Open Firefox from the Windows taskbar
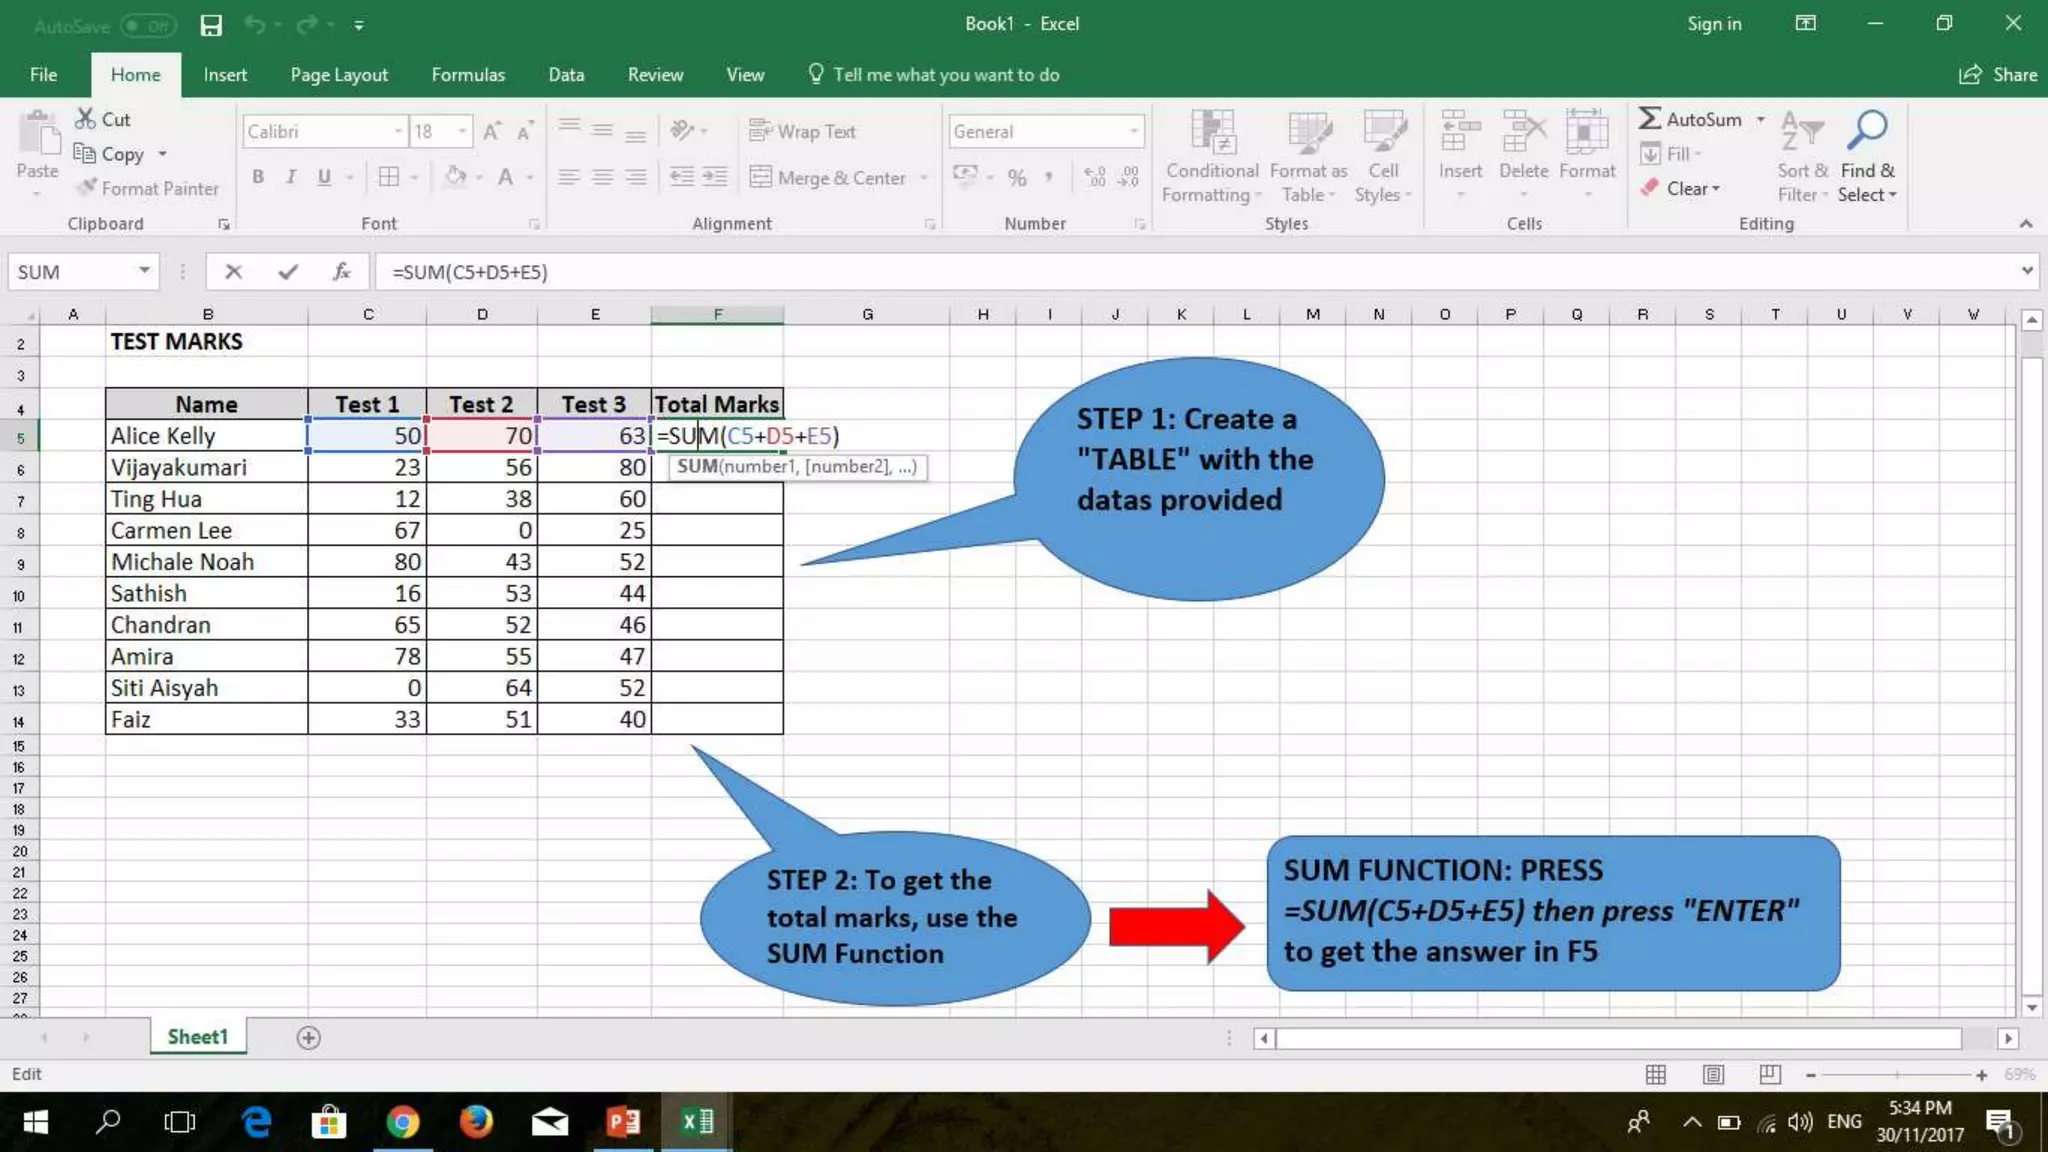2048x1152 pixels. click(x=476, y=1122)
